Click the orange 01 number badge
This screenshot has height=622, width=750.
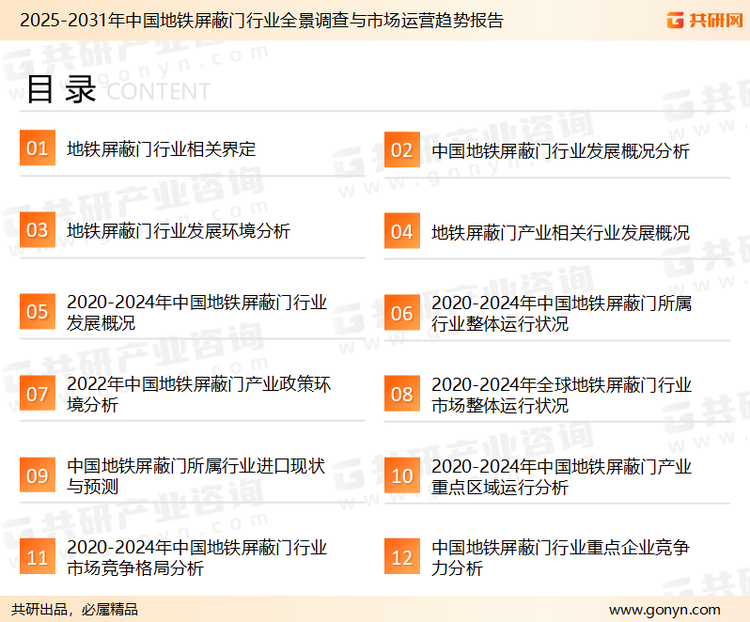pyautogui.click(x=37, y=148)
